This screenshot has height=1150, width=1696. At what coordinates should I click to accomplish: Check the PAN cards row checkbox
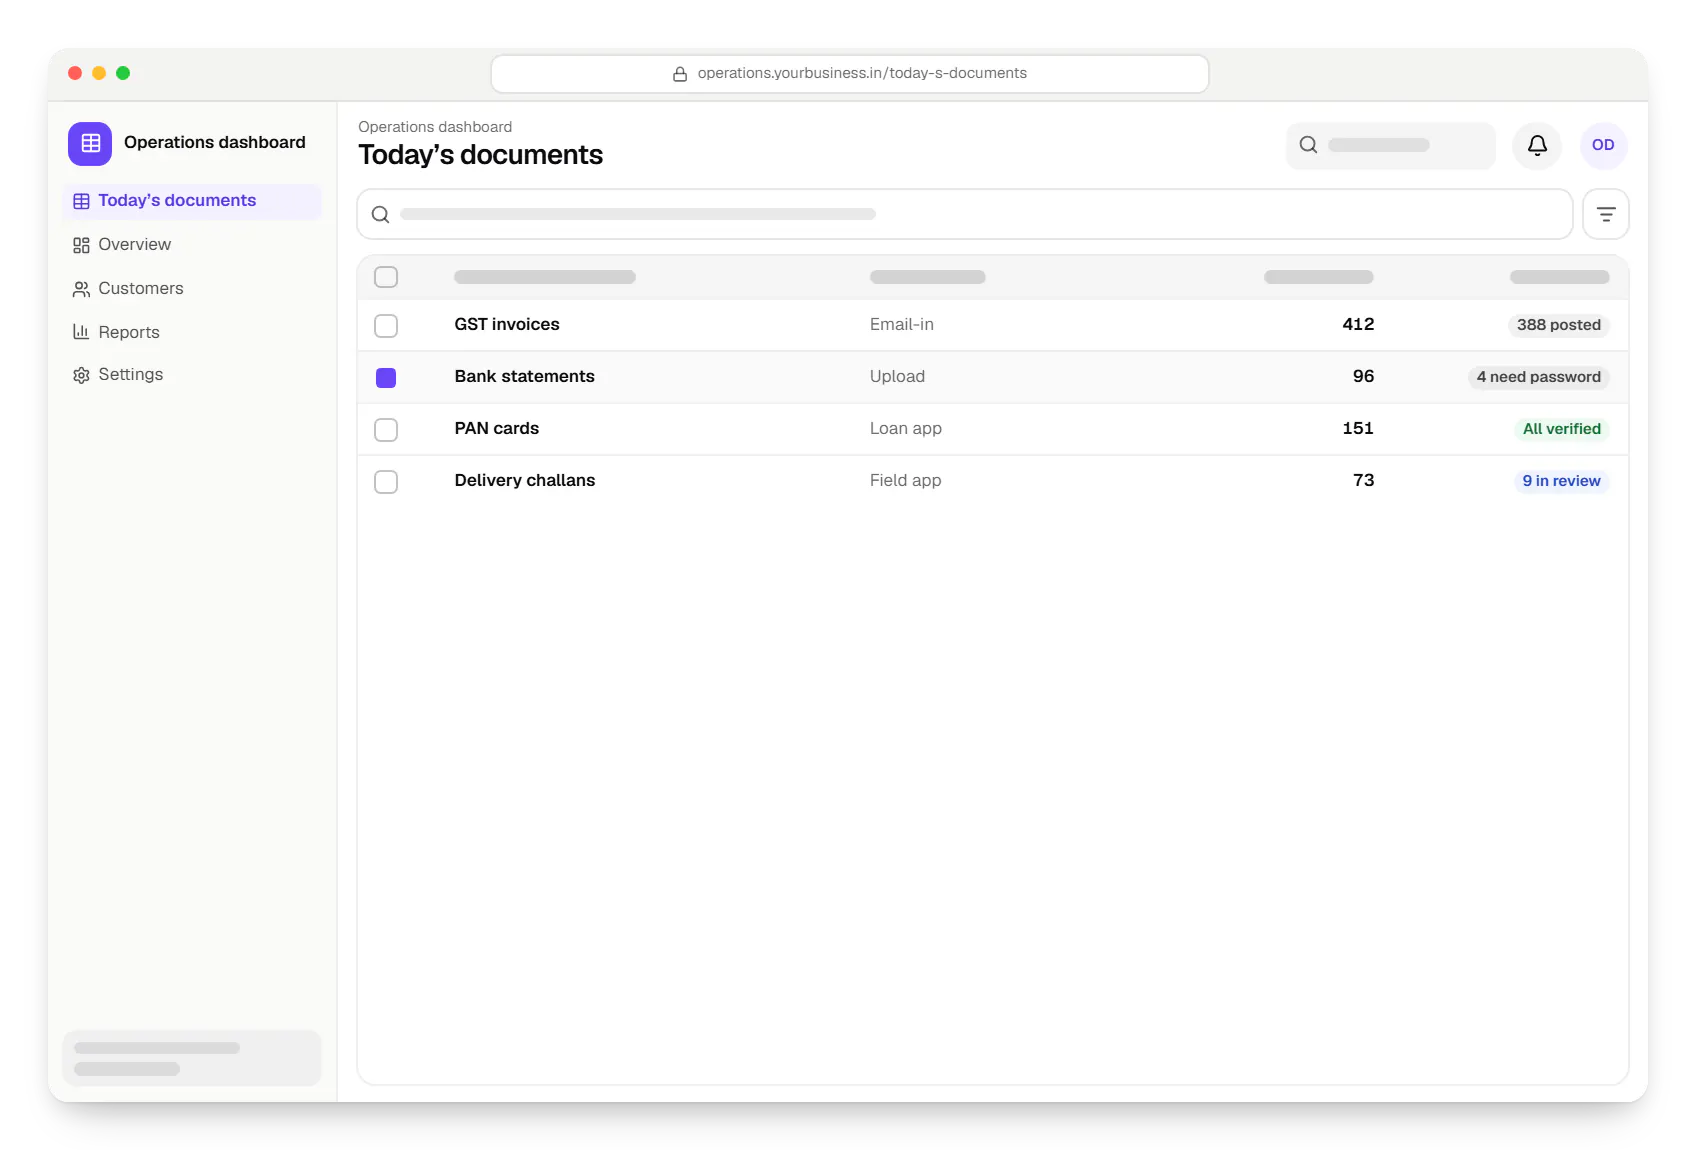386,430
